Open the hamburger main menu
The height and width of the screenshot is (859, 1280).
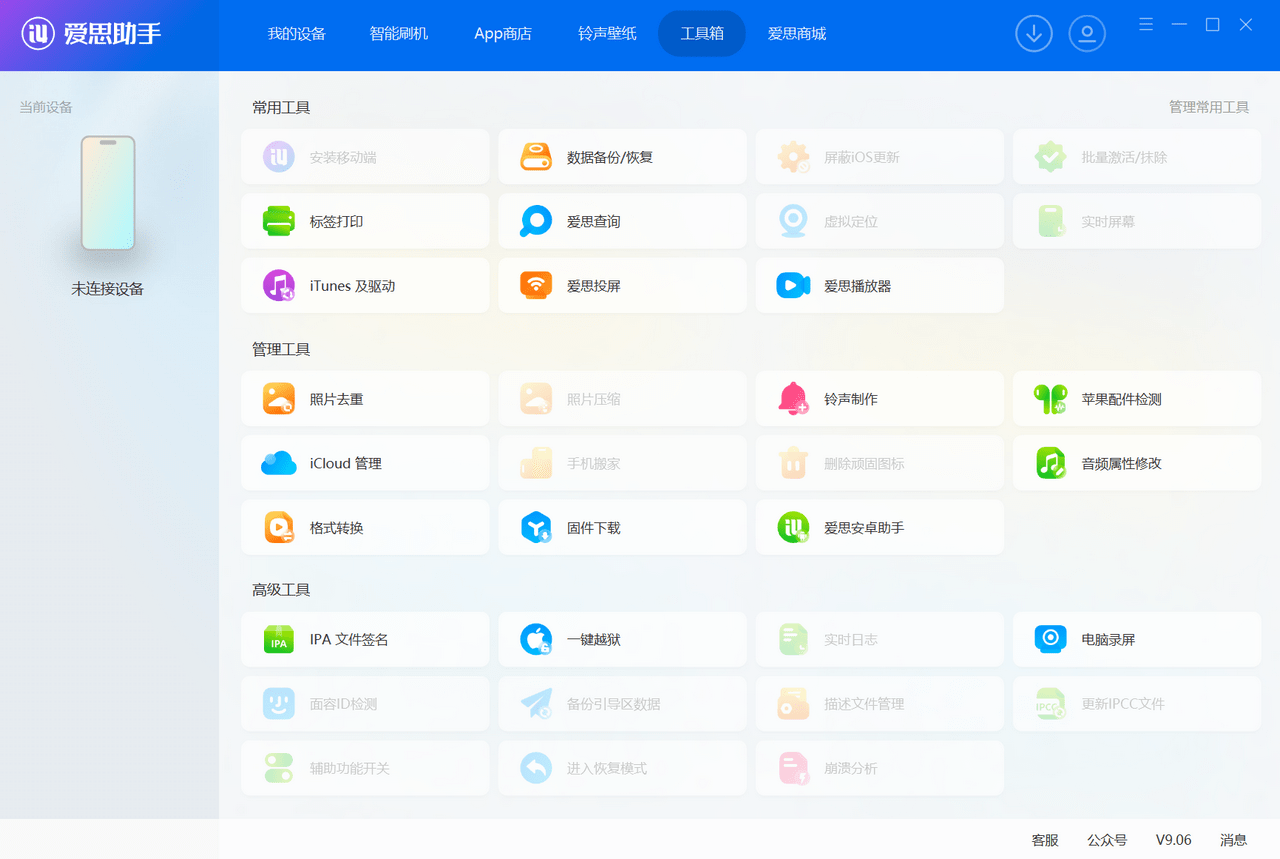click(x=1146, y=24)
